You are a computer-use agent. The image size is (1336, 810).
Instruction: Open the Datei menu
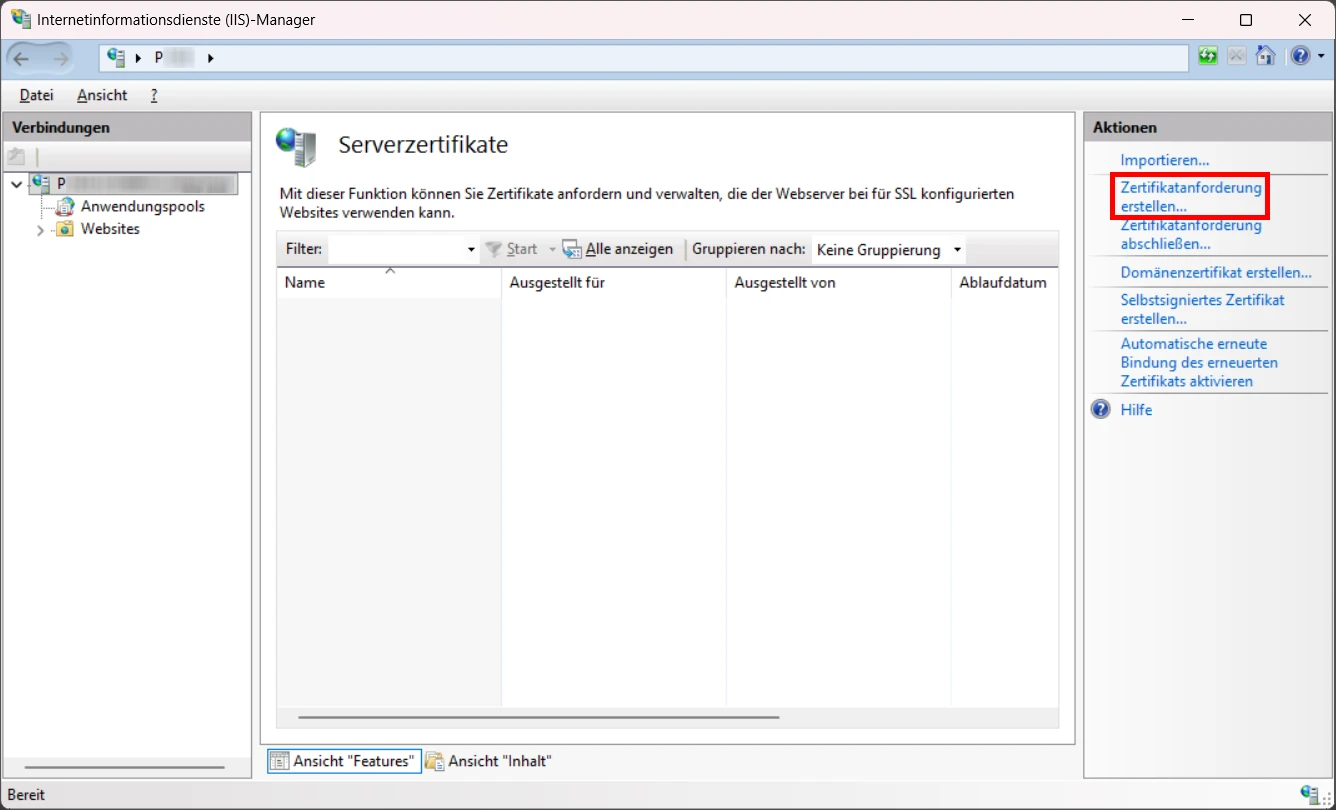click(36, 95)
